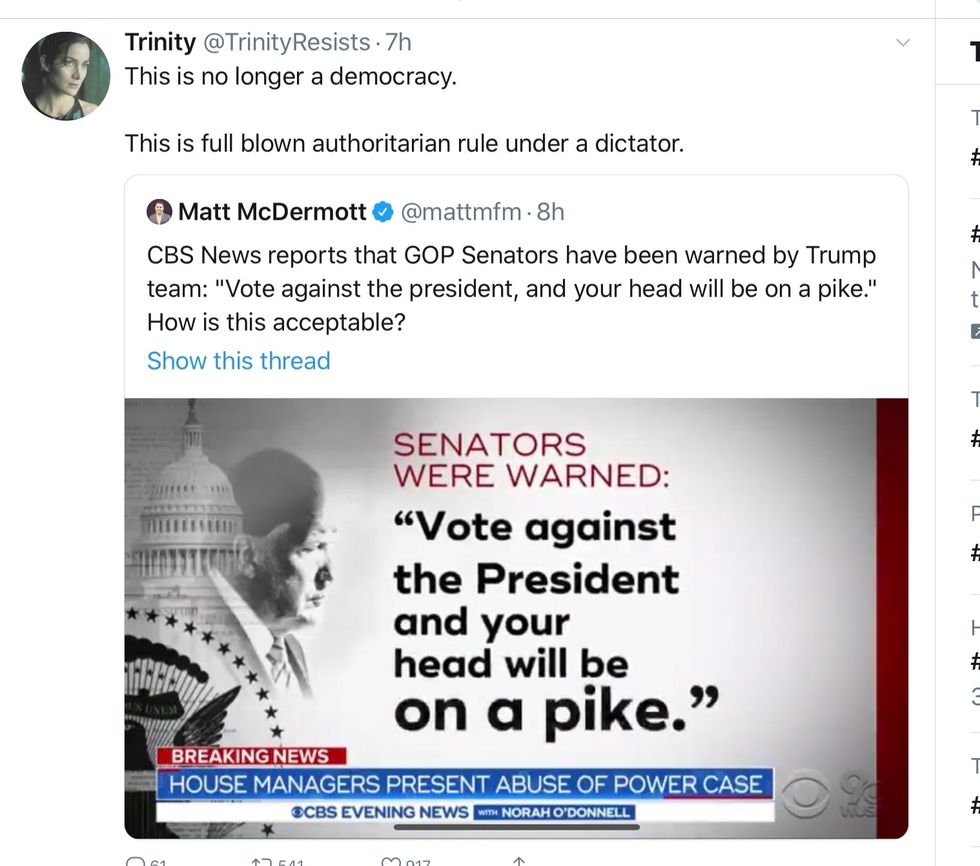The height and width of the screenshot is (866, 980).
Task: Click the @mattmfm handle
Action: click(x=461, y=212)
